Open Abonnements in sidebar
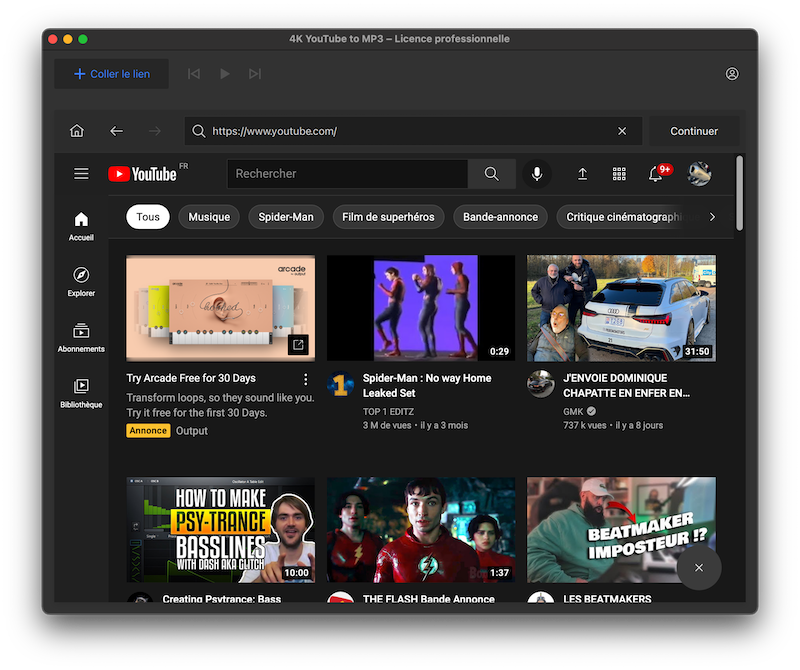Image resolution: width=800 pixels, height=670 pixels. click(x=81, y=337)
